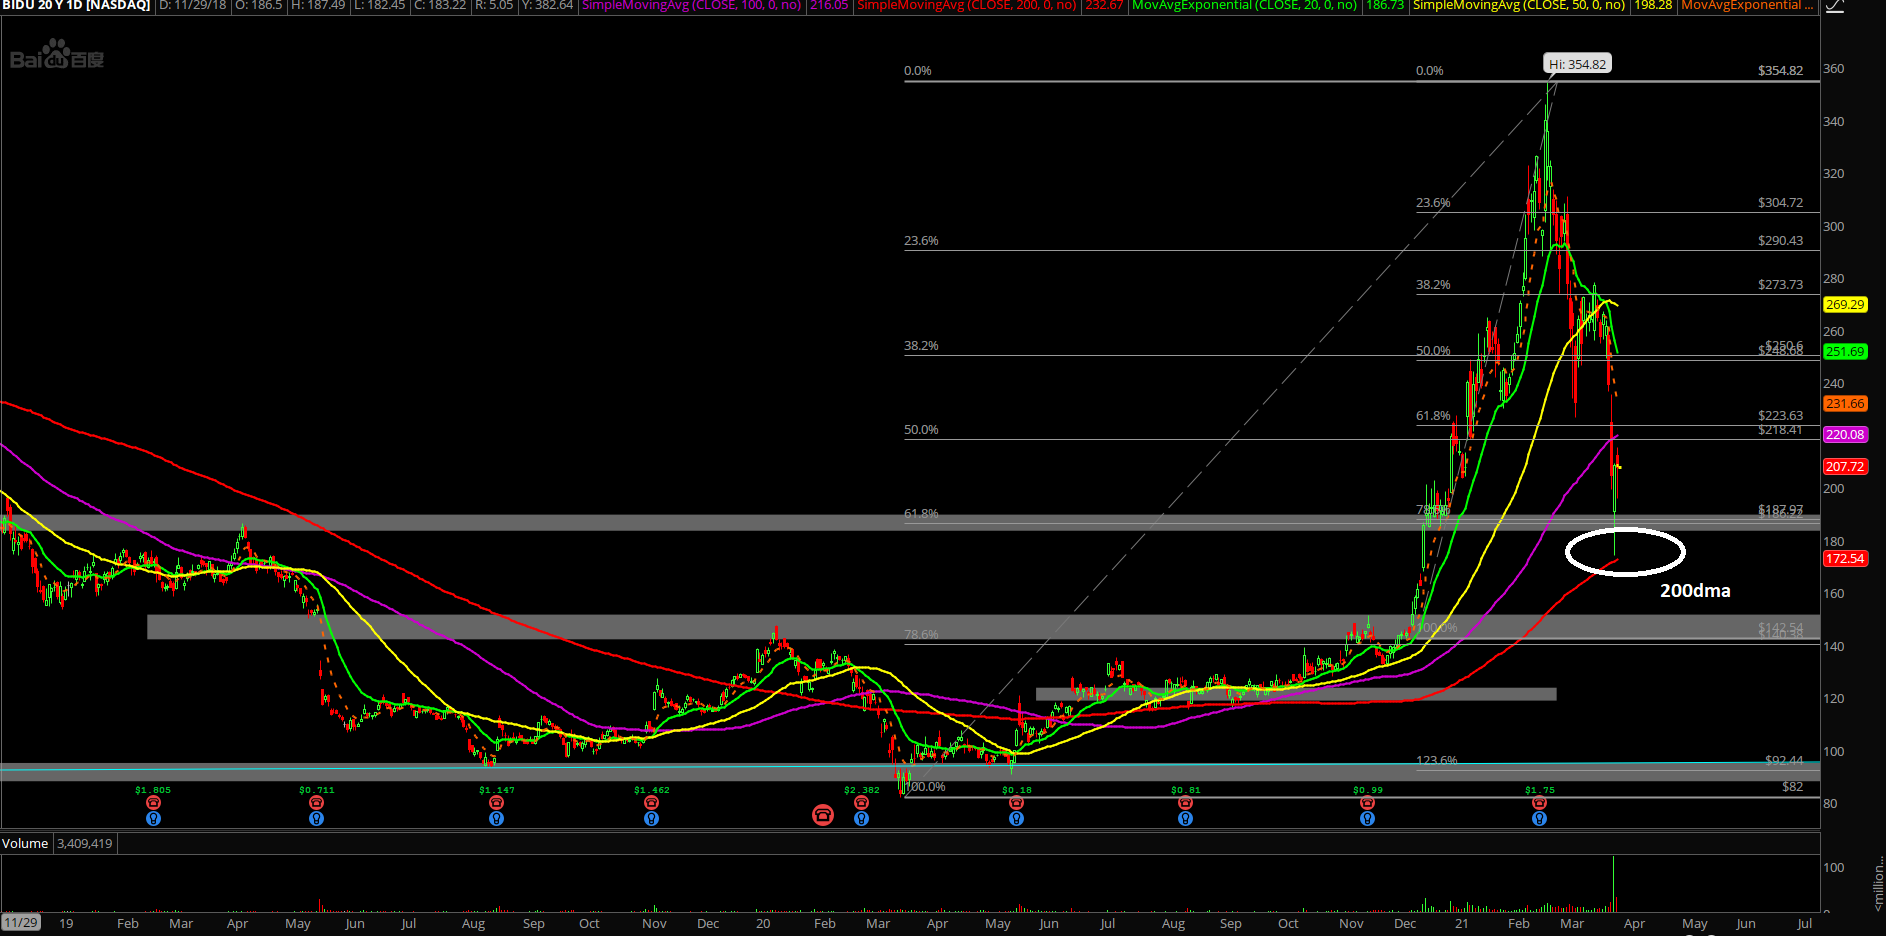The image size is (1886, 936).
Task: Click the earnings phone icon under $1.462
Action: click(651, 803)
